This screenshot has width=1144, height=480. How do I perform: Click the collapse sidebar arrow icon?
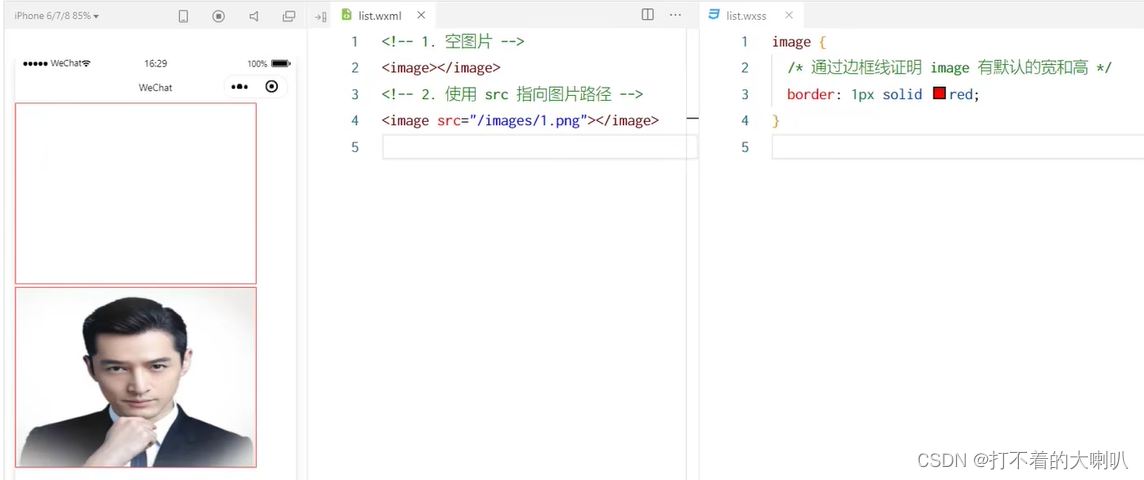(320, 16)
